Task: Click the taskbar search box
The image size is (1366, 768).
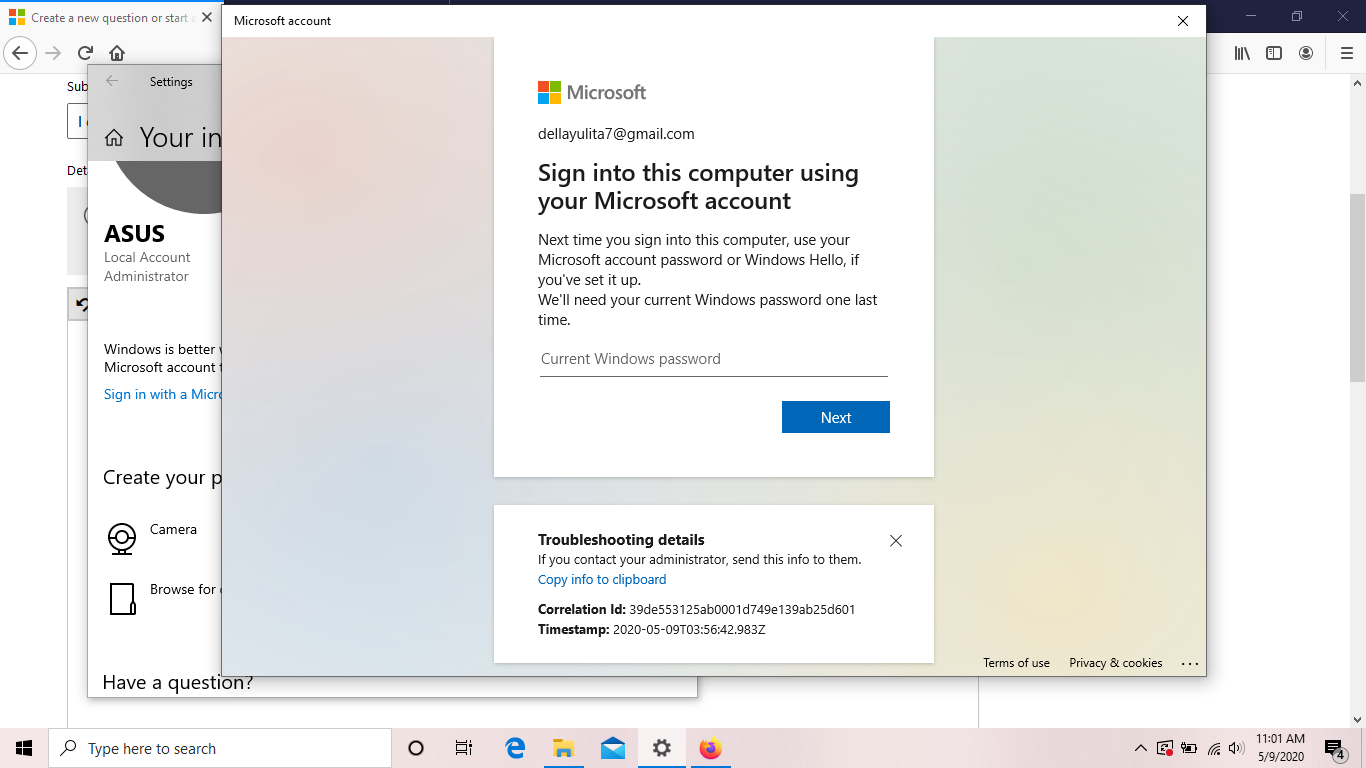Action: point(220,748)
